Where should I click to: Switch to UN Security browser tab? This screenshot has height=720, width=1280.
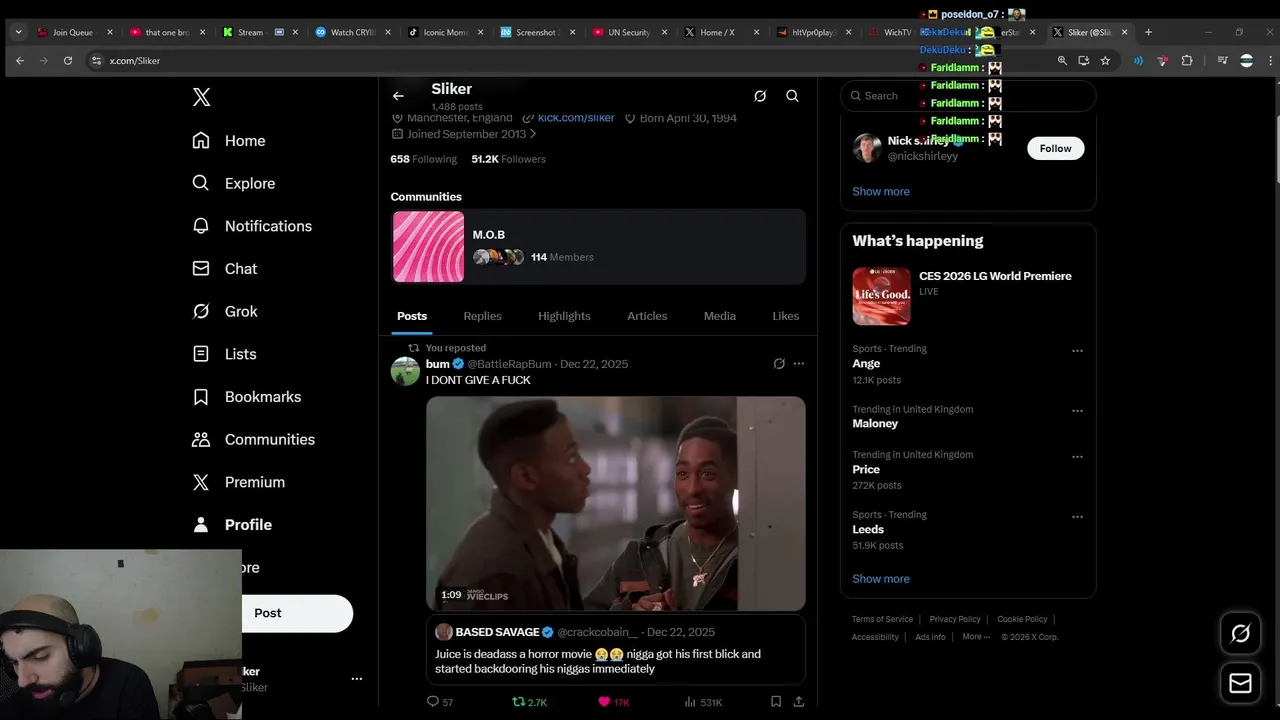[x=628, y=32]
